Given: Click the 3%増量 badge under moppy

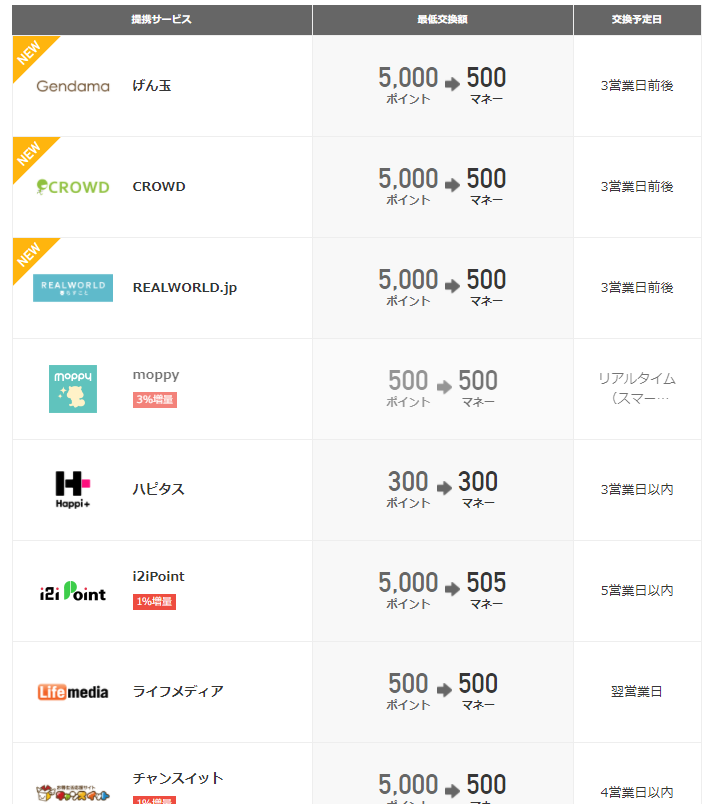Looking at the screenshot, I should click(x=155, y=399).
